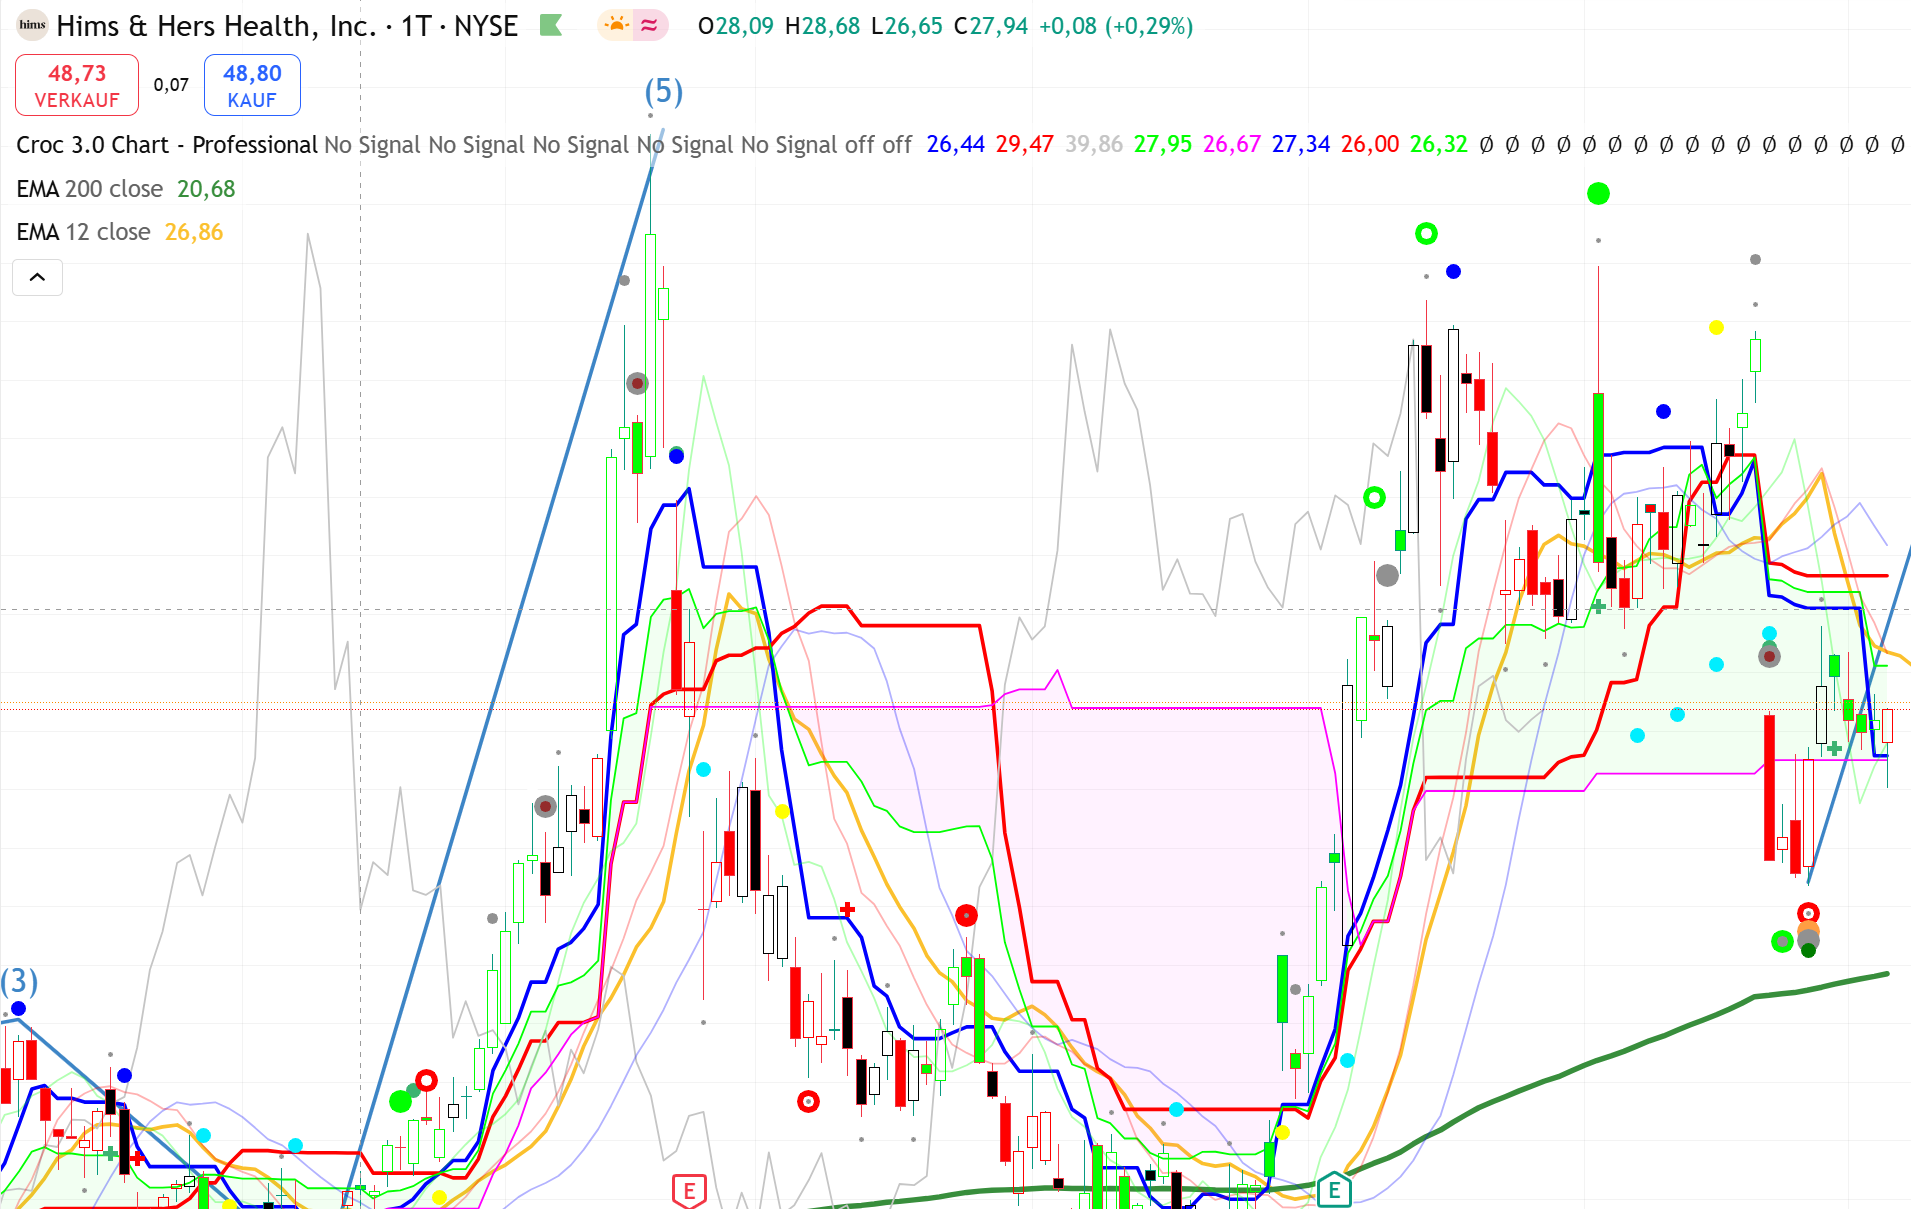
Task: Click the 1T timeframe in the title
Action: click(416, 26)
